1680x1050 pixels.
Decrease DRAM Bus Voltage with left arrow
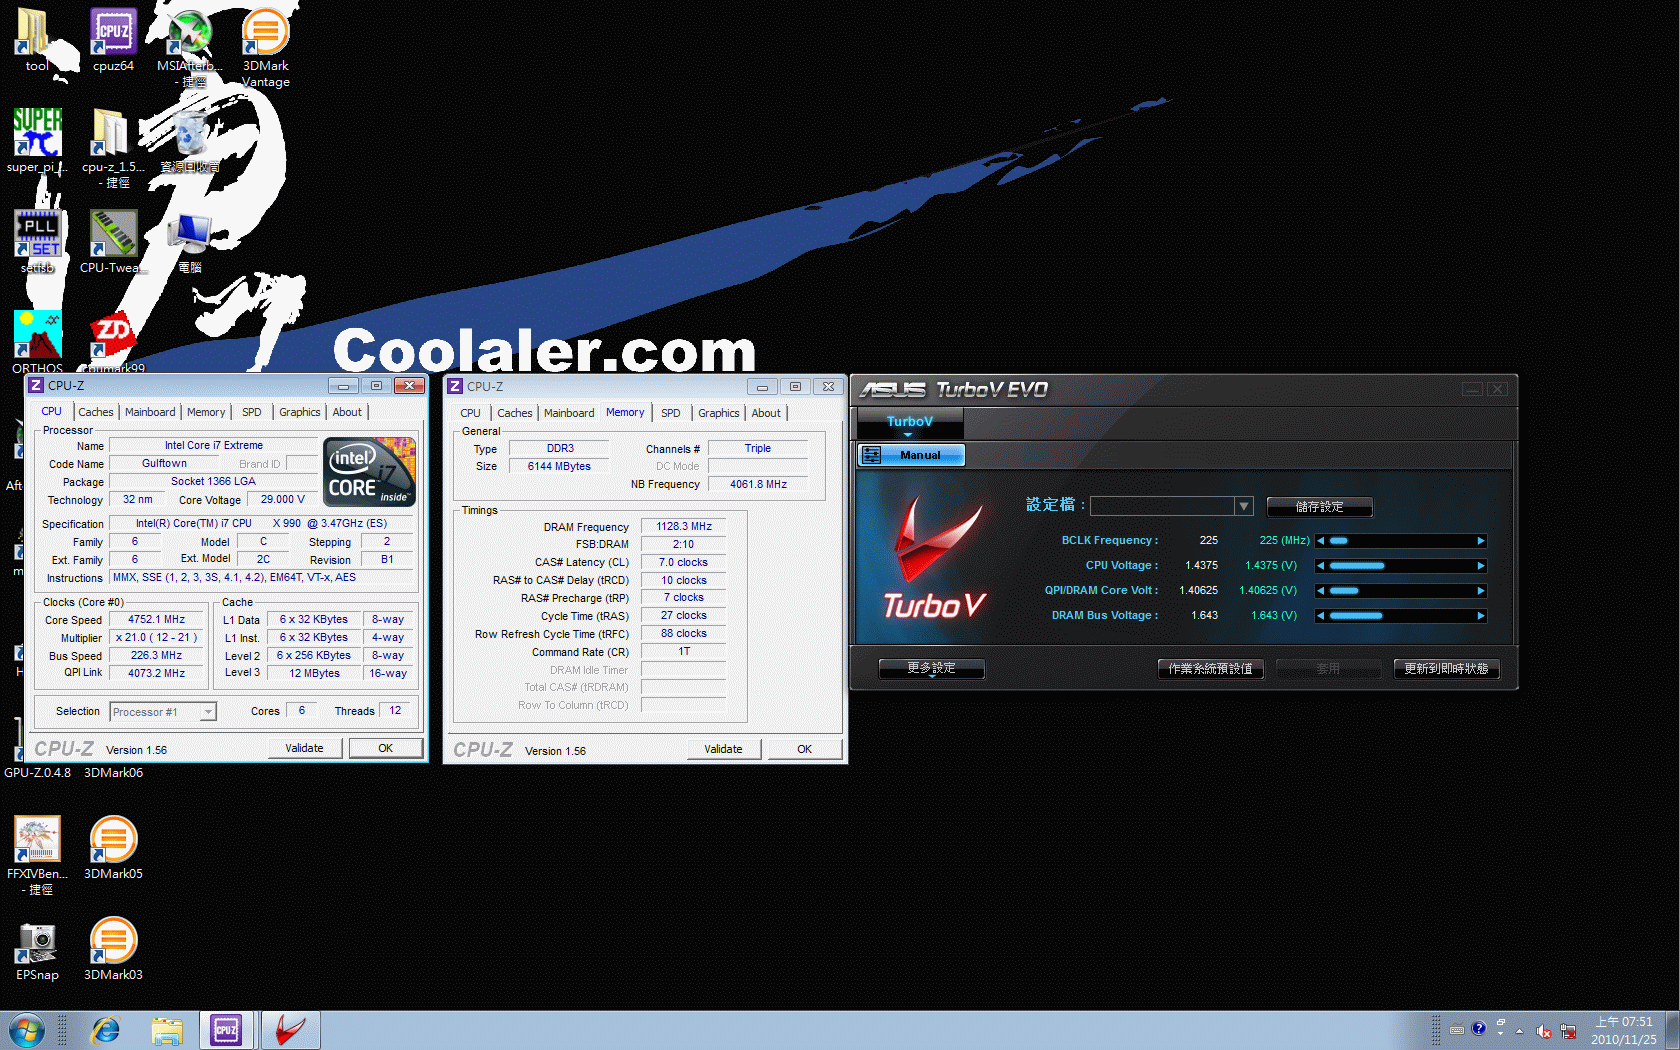[x=1320, y=616]
